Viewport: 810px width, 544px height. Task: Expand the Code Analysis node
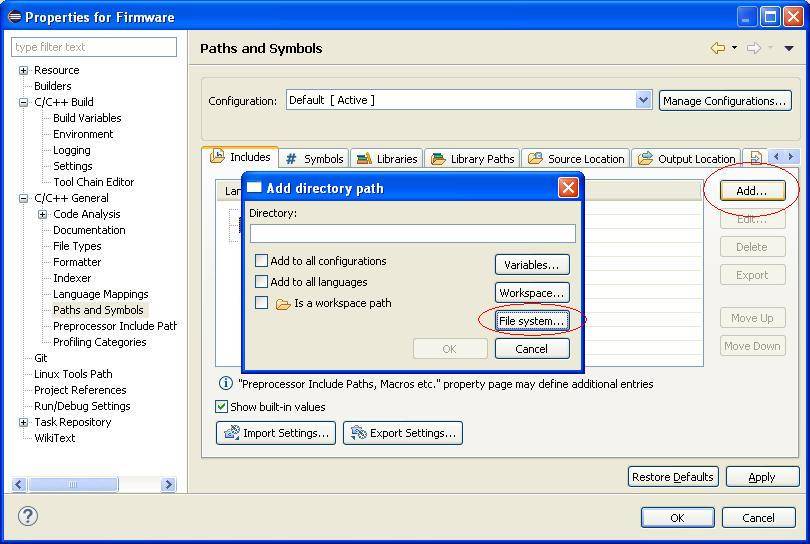(42, 214)
